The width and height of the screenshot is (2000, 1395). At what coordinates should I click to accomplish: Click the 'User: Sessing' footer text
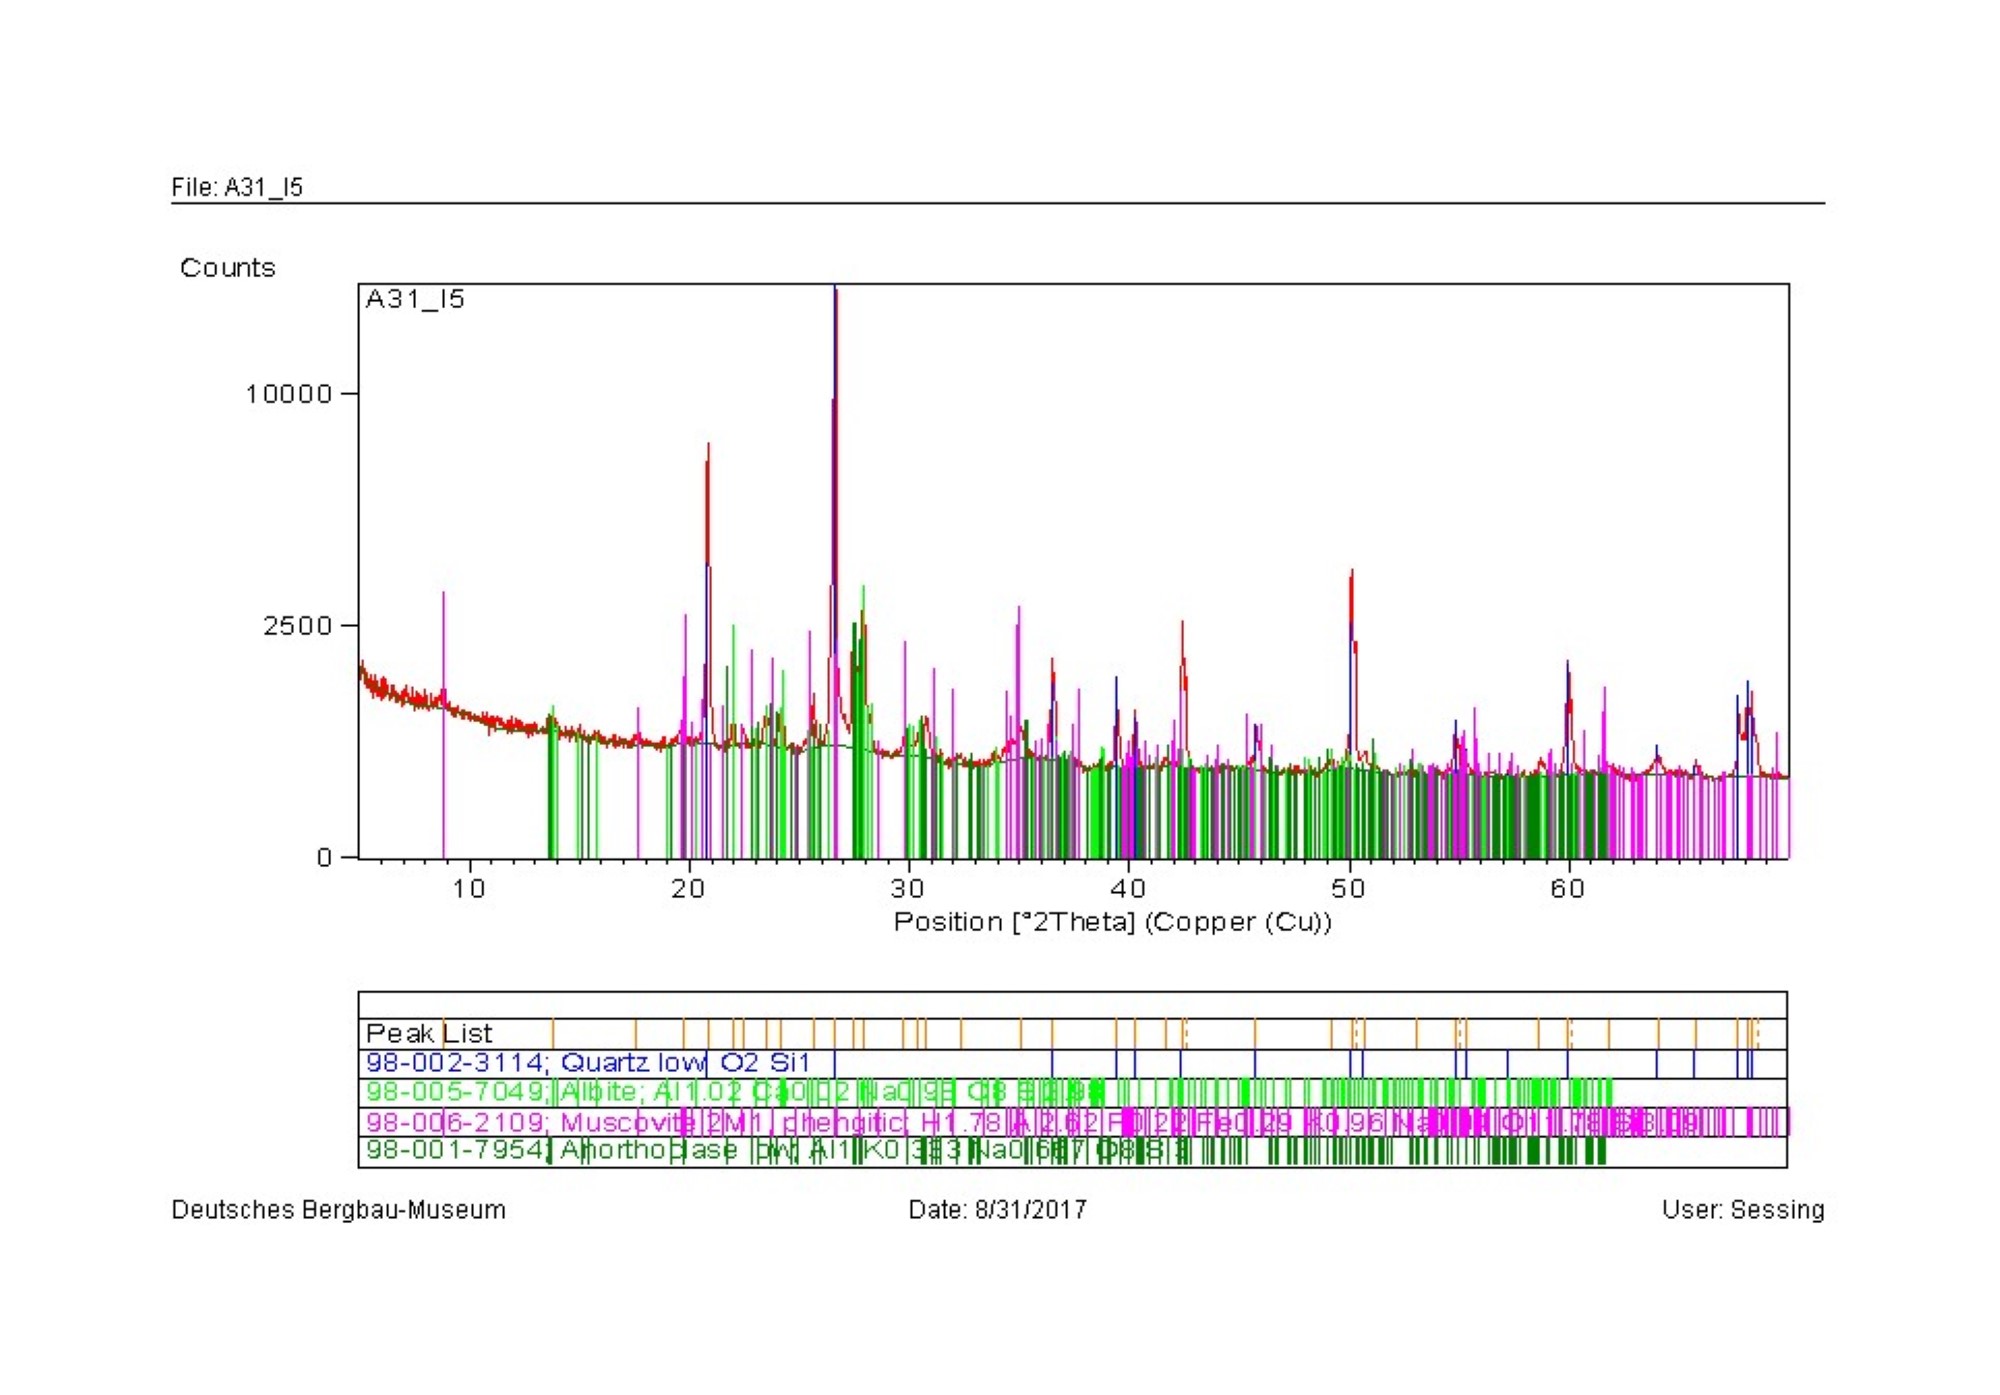pos(1742,1210)
